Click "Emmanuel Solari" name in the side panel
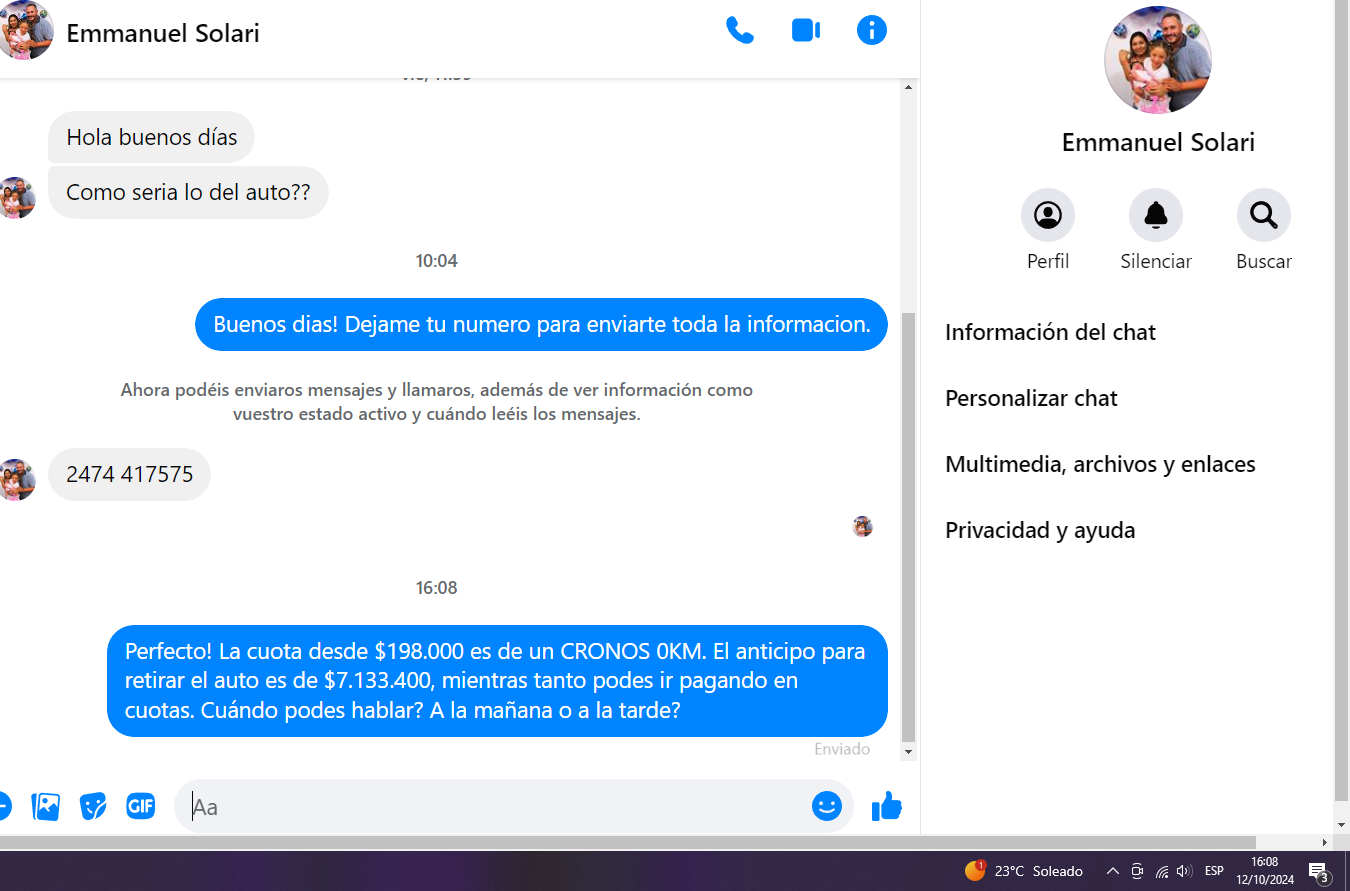This screenshot has height=891, width=1350. click(x=1158, y=142)
